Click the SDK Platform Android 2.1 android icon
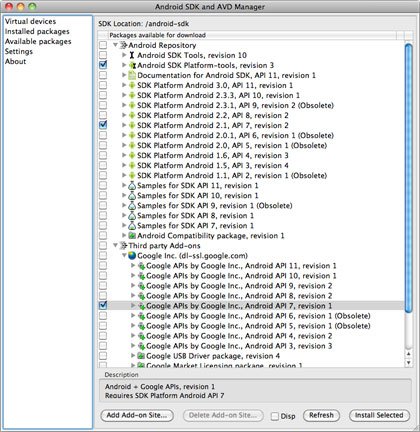420x432 pixels. (132, 125)
